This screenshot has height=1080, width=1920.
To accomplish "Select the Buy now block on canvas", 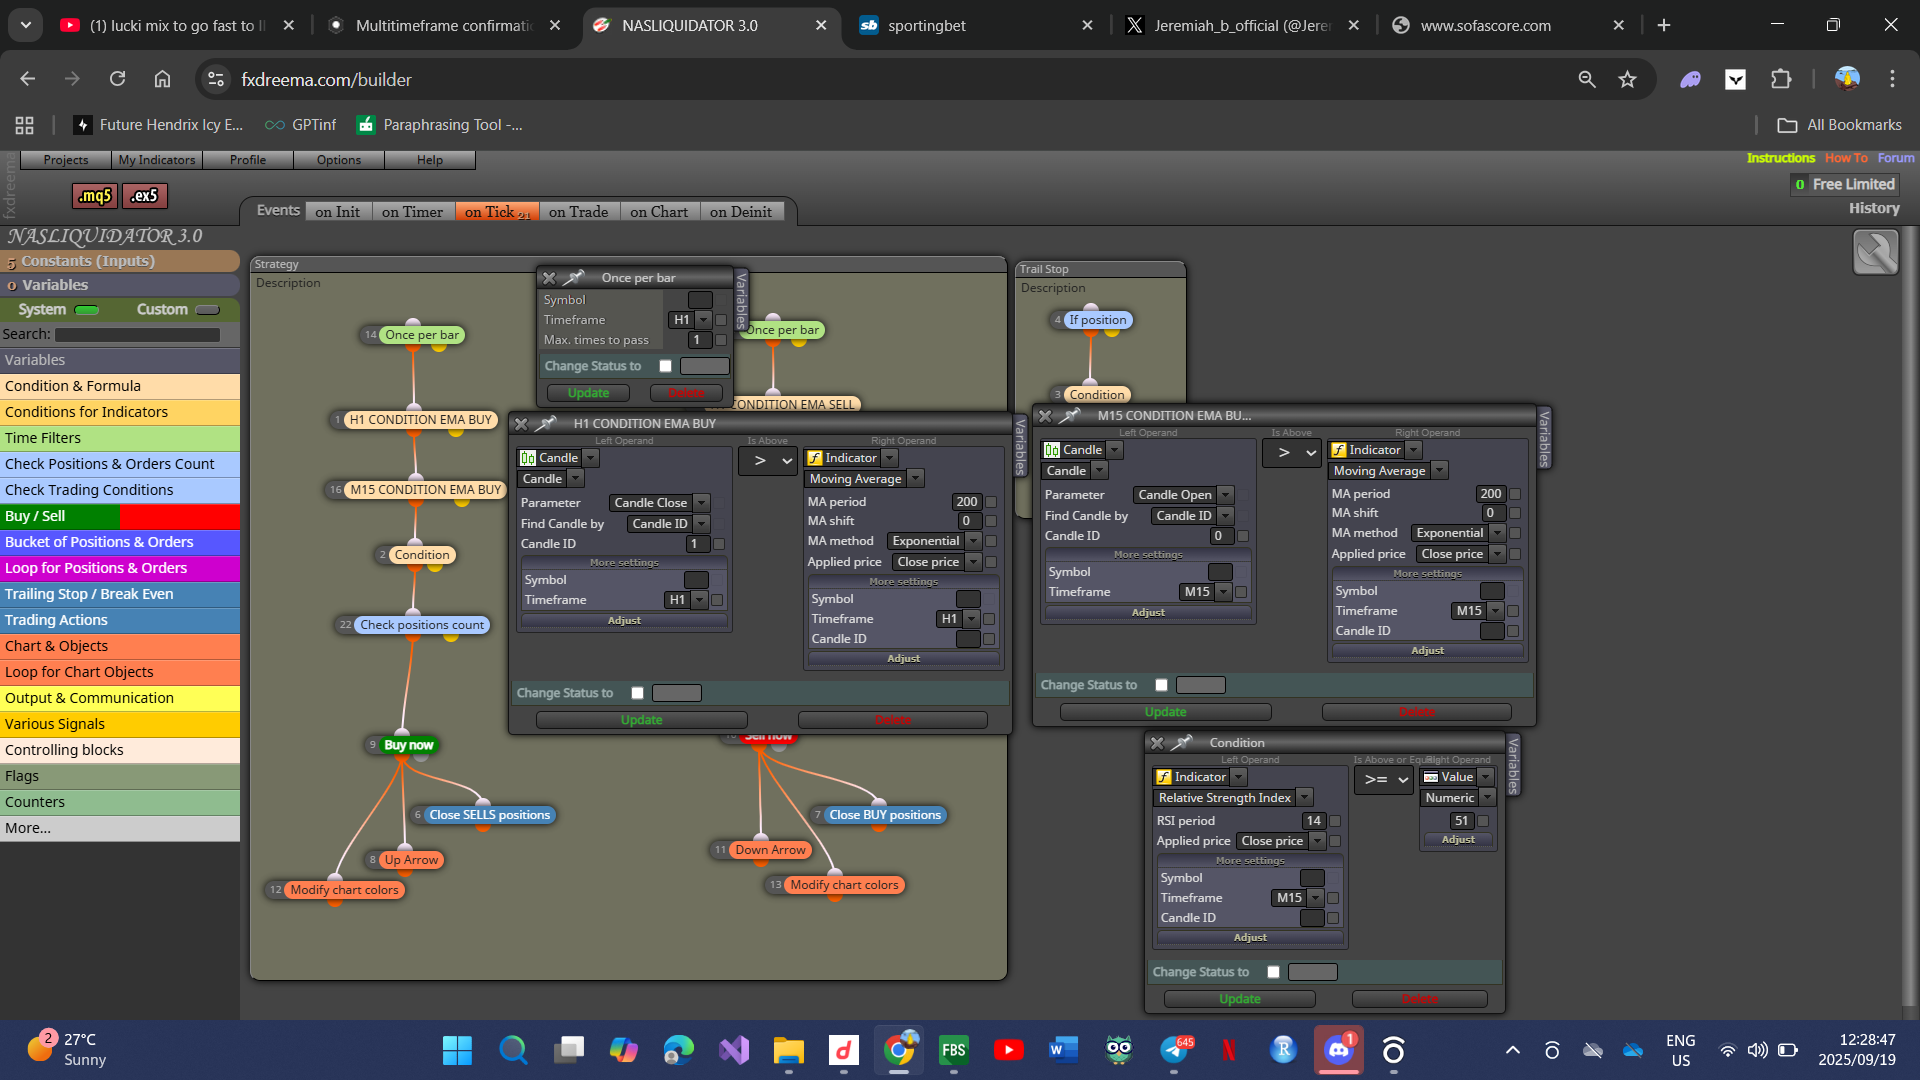I will click(x=408, y=745).
